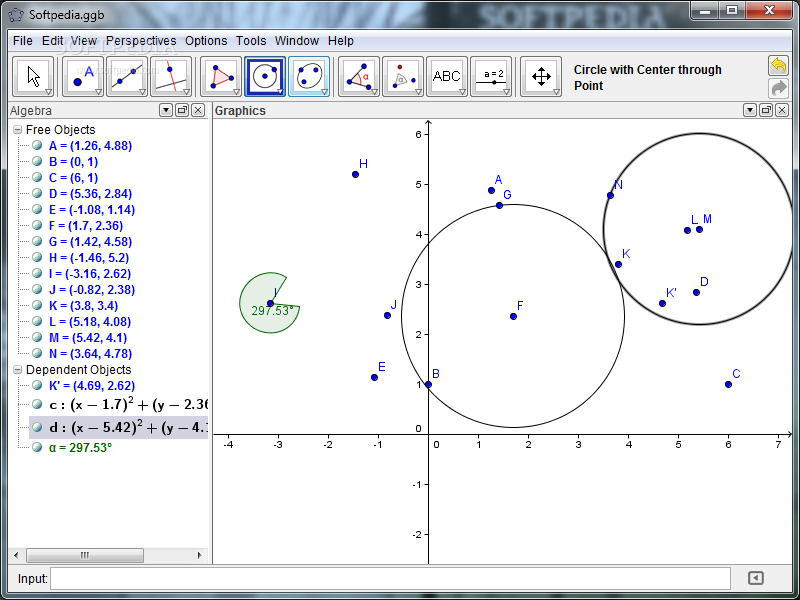Screen dimensions: 800x600
Task: Click the Undo arrow button
Action: (778, 66)
